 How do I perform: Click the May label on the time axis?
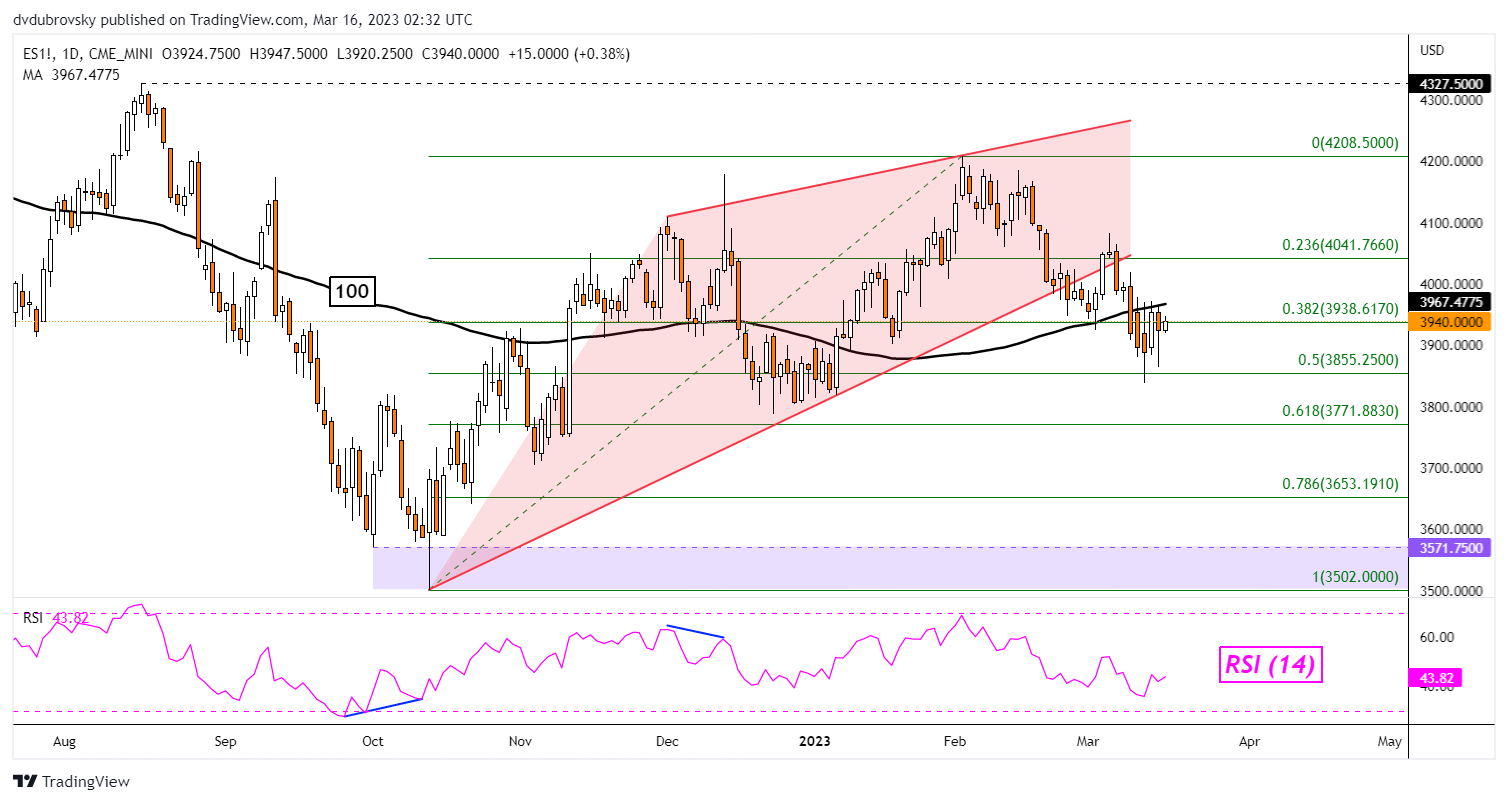(1389, 742)
